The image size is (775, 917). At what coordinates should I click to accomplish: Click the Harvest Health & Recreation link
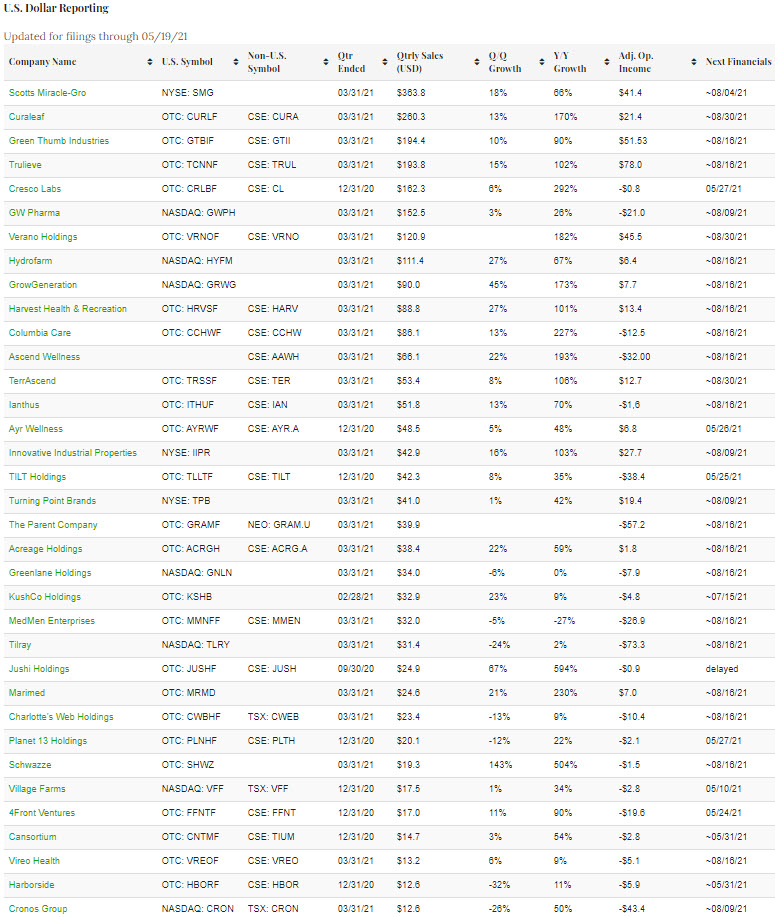68,309
